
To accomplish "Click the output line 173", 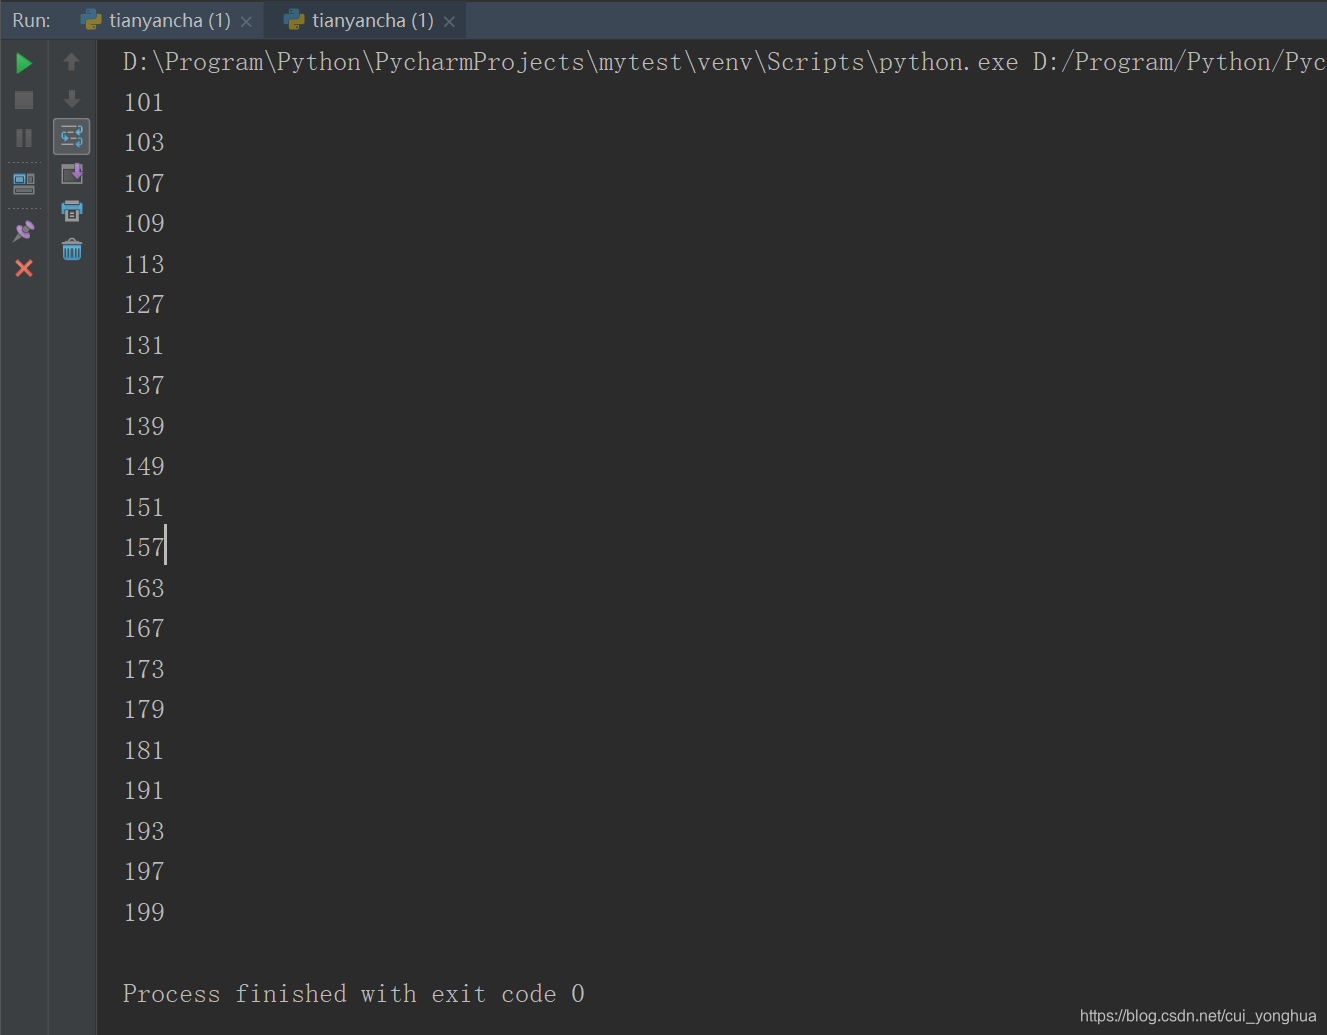I will coord(144,669).
